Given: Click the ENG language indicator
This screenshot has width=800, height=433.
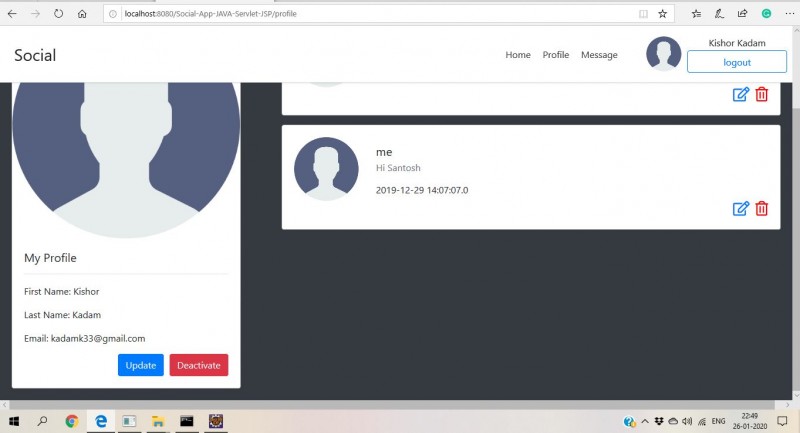Looking at the screenshot, I should point(718,421).
